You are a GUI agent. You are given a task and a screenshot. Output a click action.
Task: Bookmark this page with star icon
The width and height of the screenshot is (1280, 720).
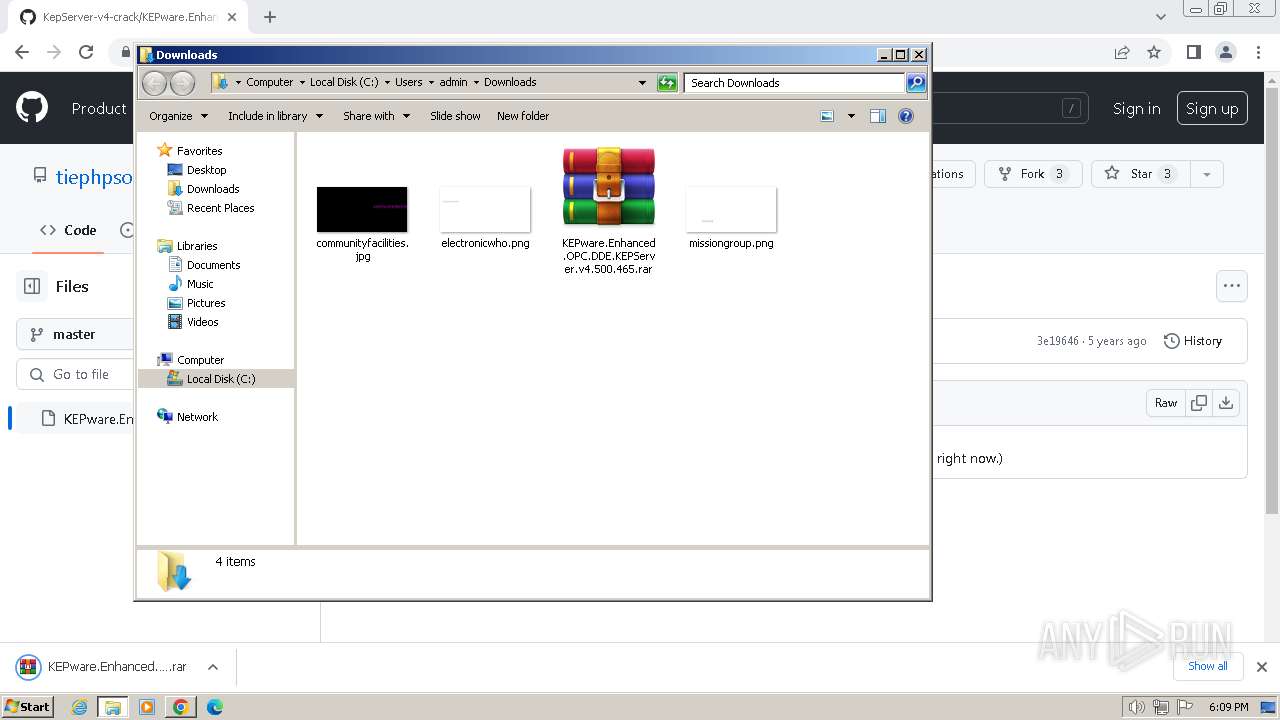point(1154,52)
